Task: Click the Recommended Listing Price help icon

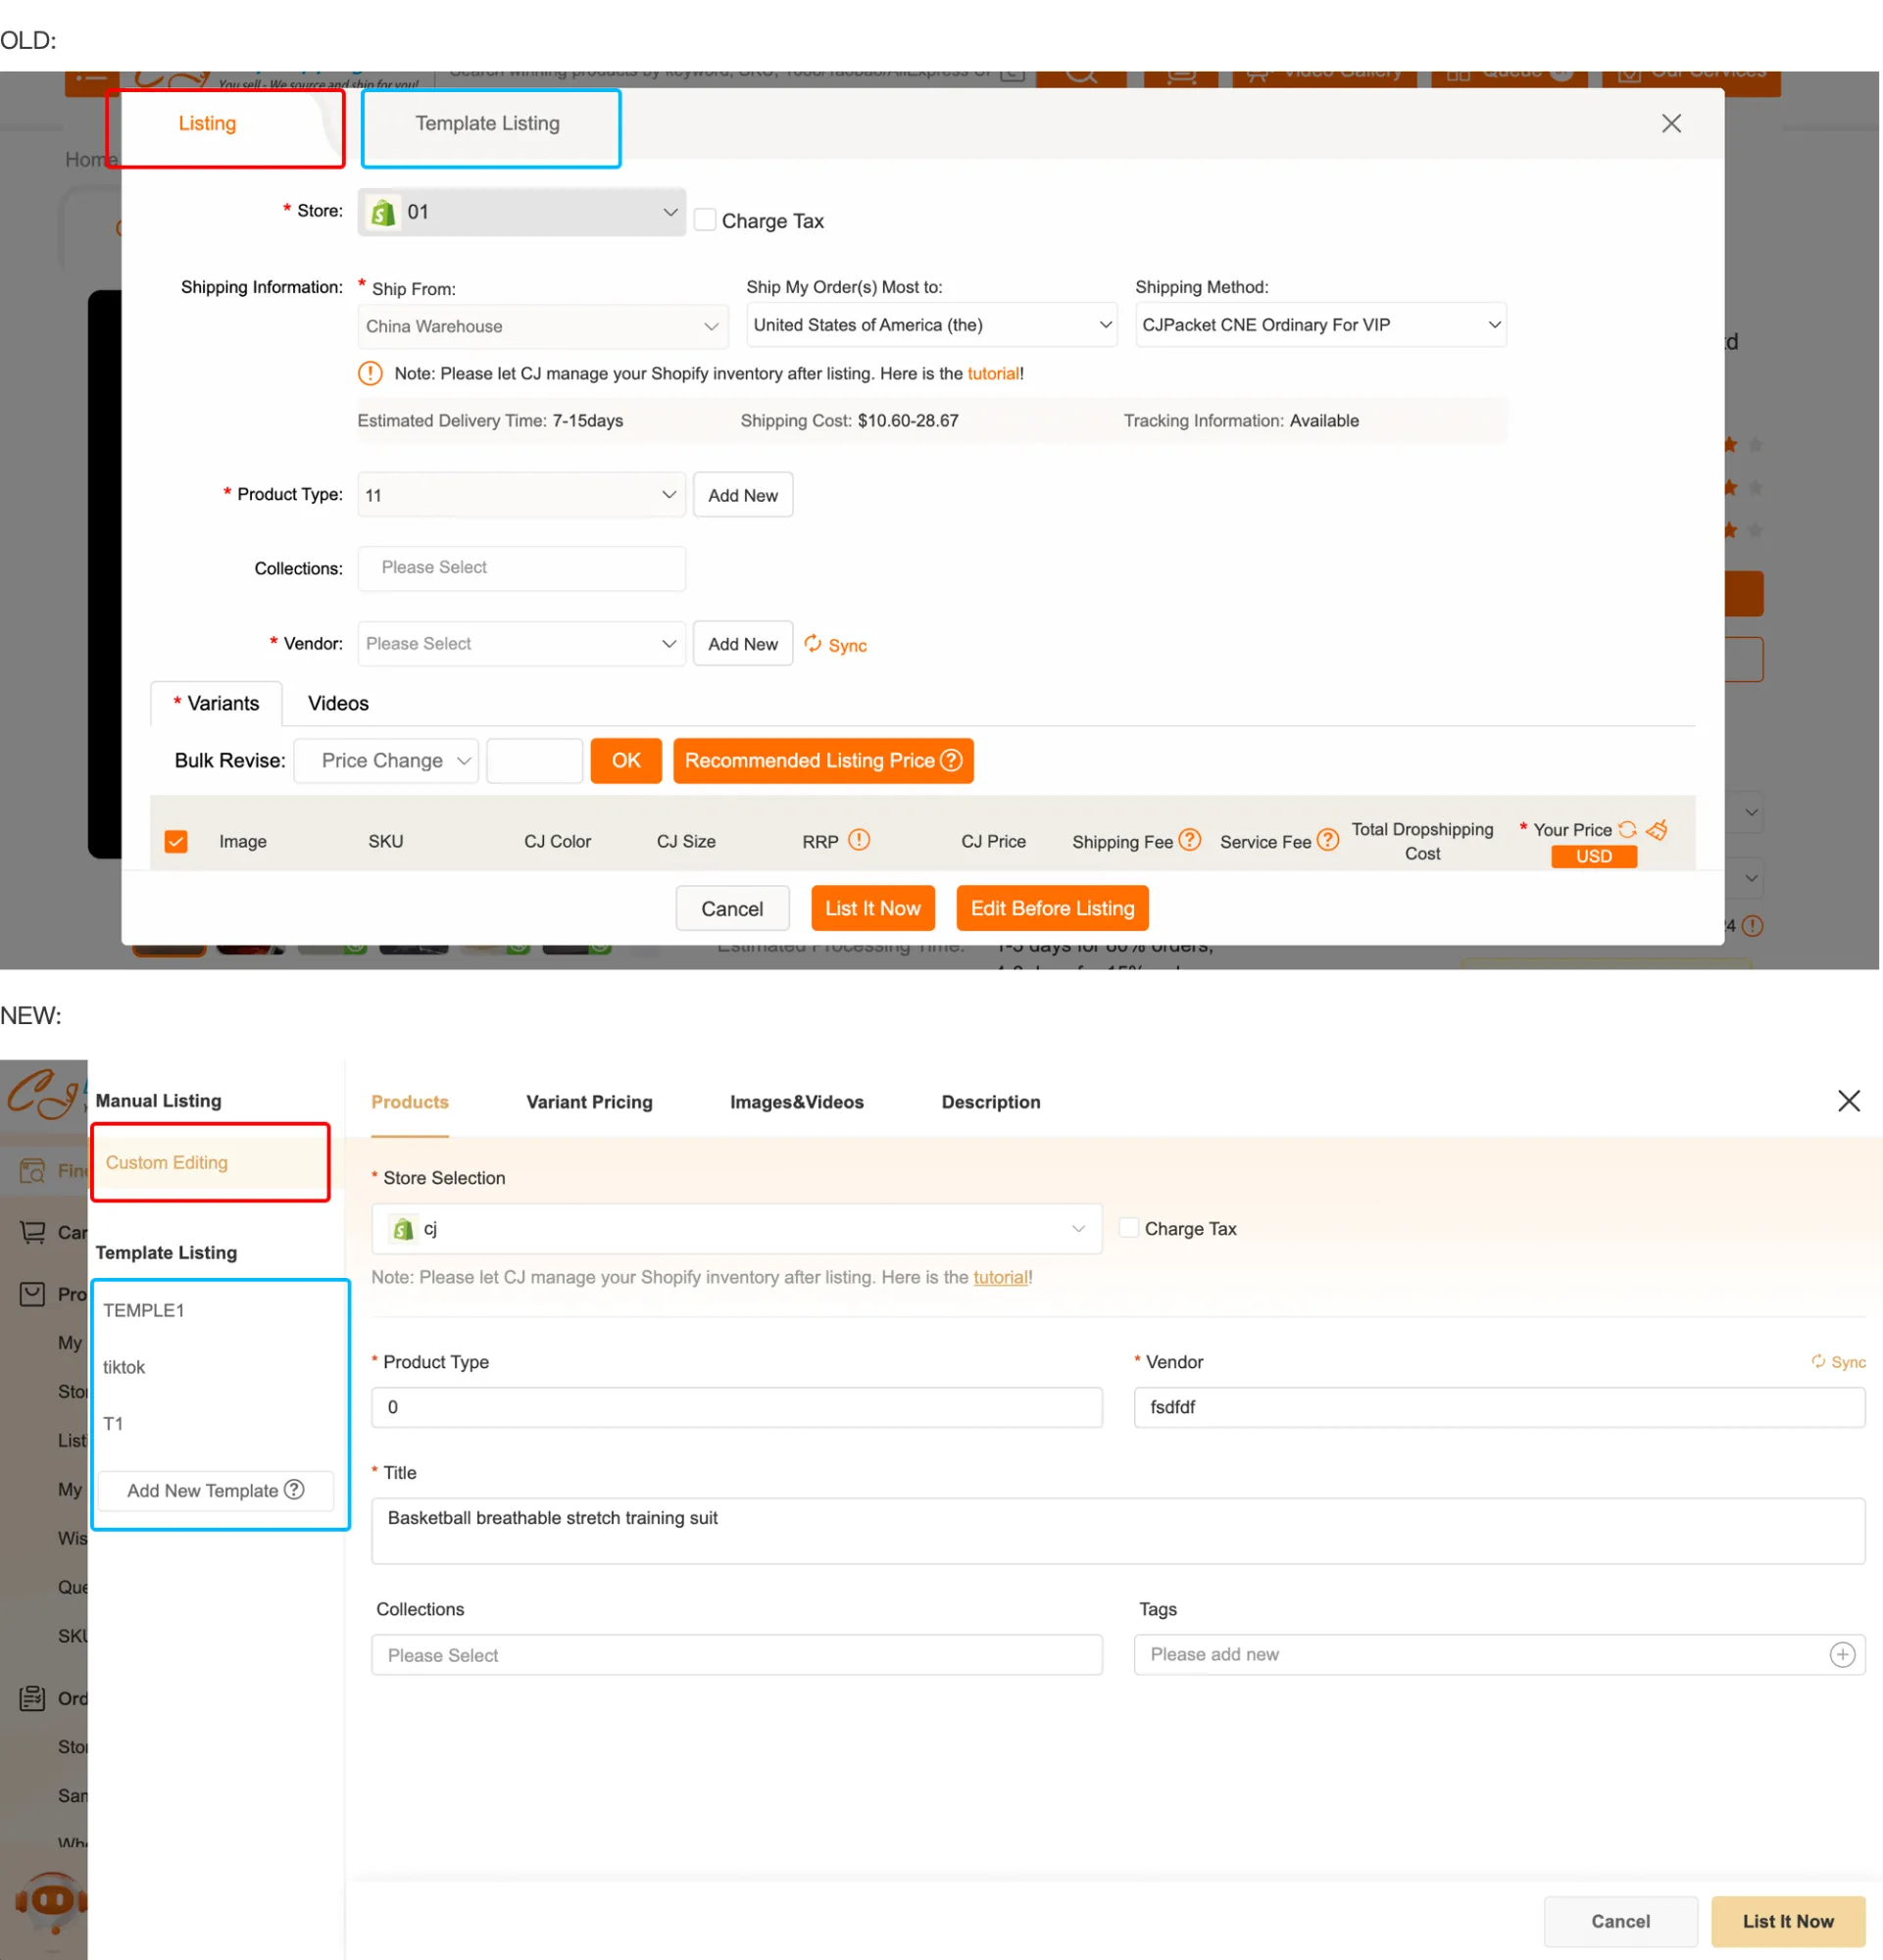Action: click(x=951, y=760)
